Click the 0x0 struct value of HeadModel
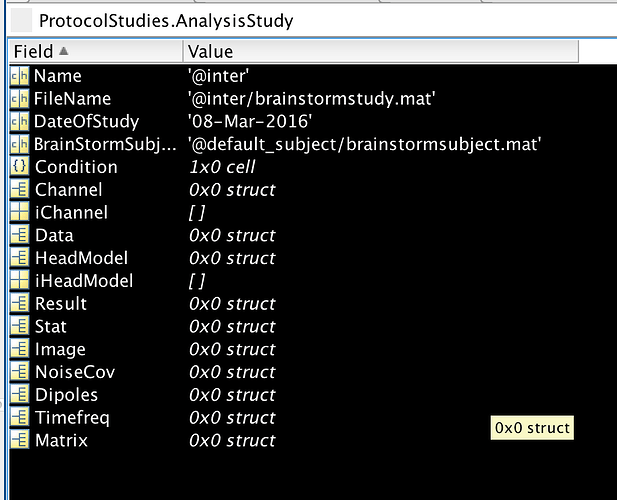The height and width of the screenshot is (500, 617). coord(232,258)
